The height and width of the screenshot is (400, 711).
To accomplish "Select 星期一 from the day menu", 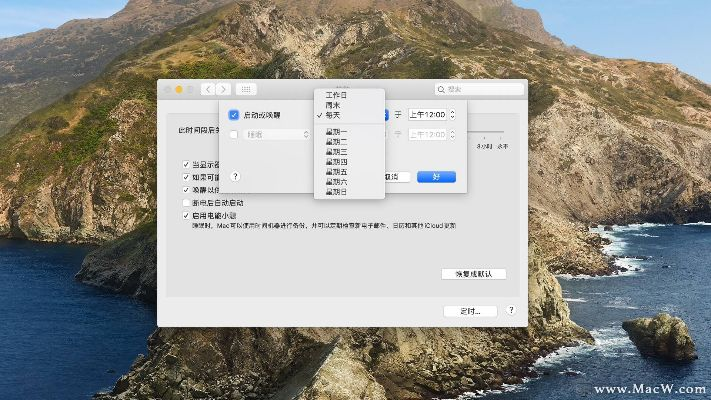I will (x=337, y=132).
